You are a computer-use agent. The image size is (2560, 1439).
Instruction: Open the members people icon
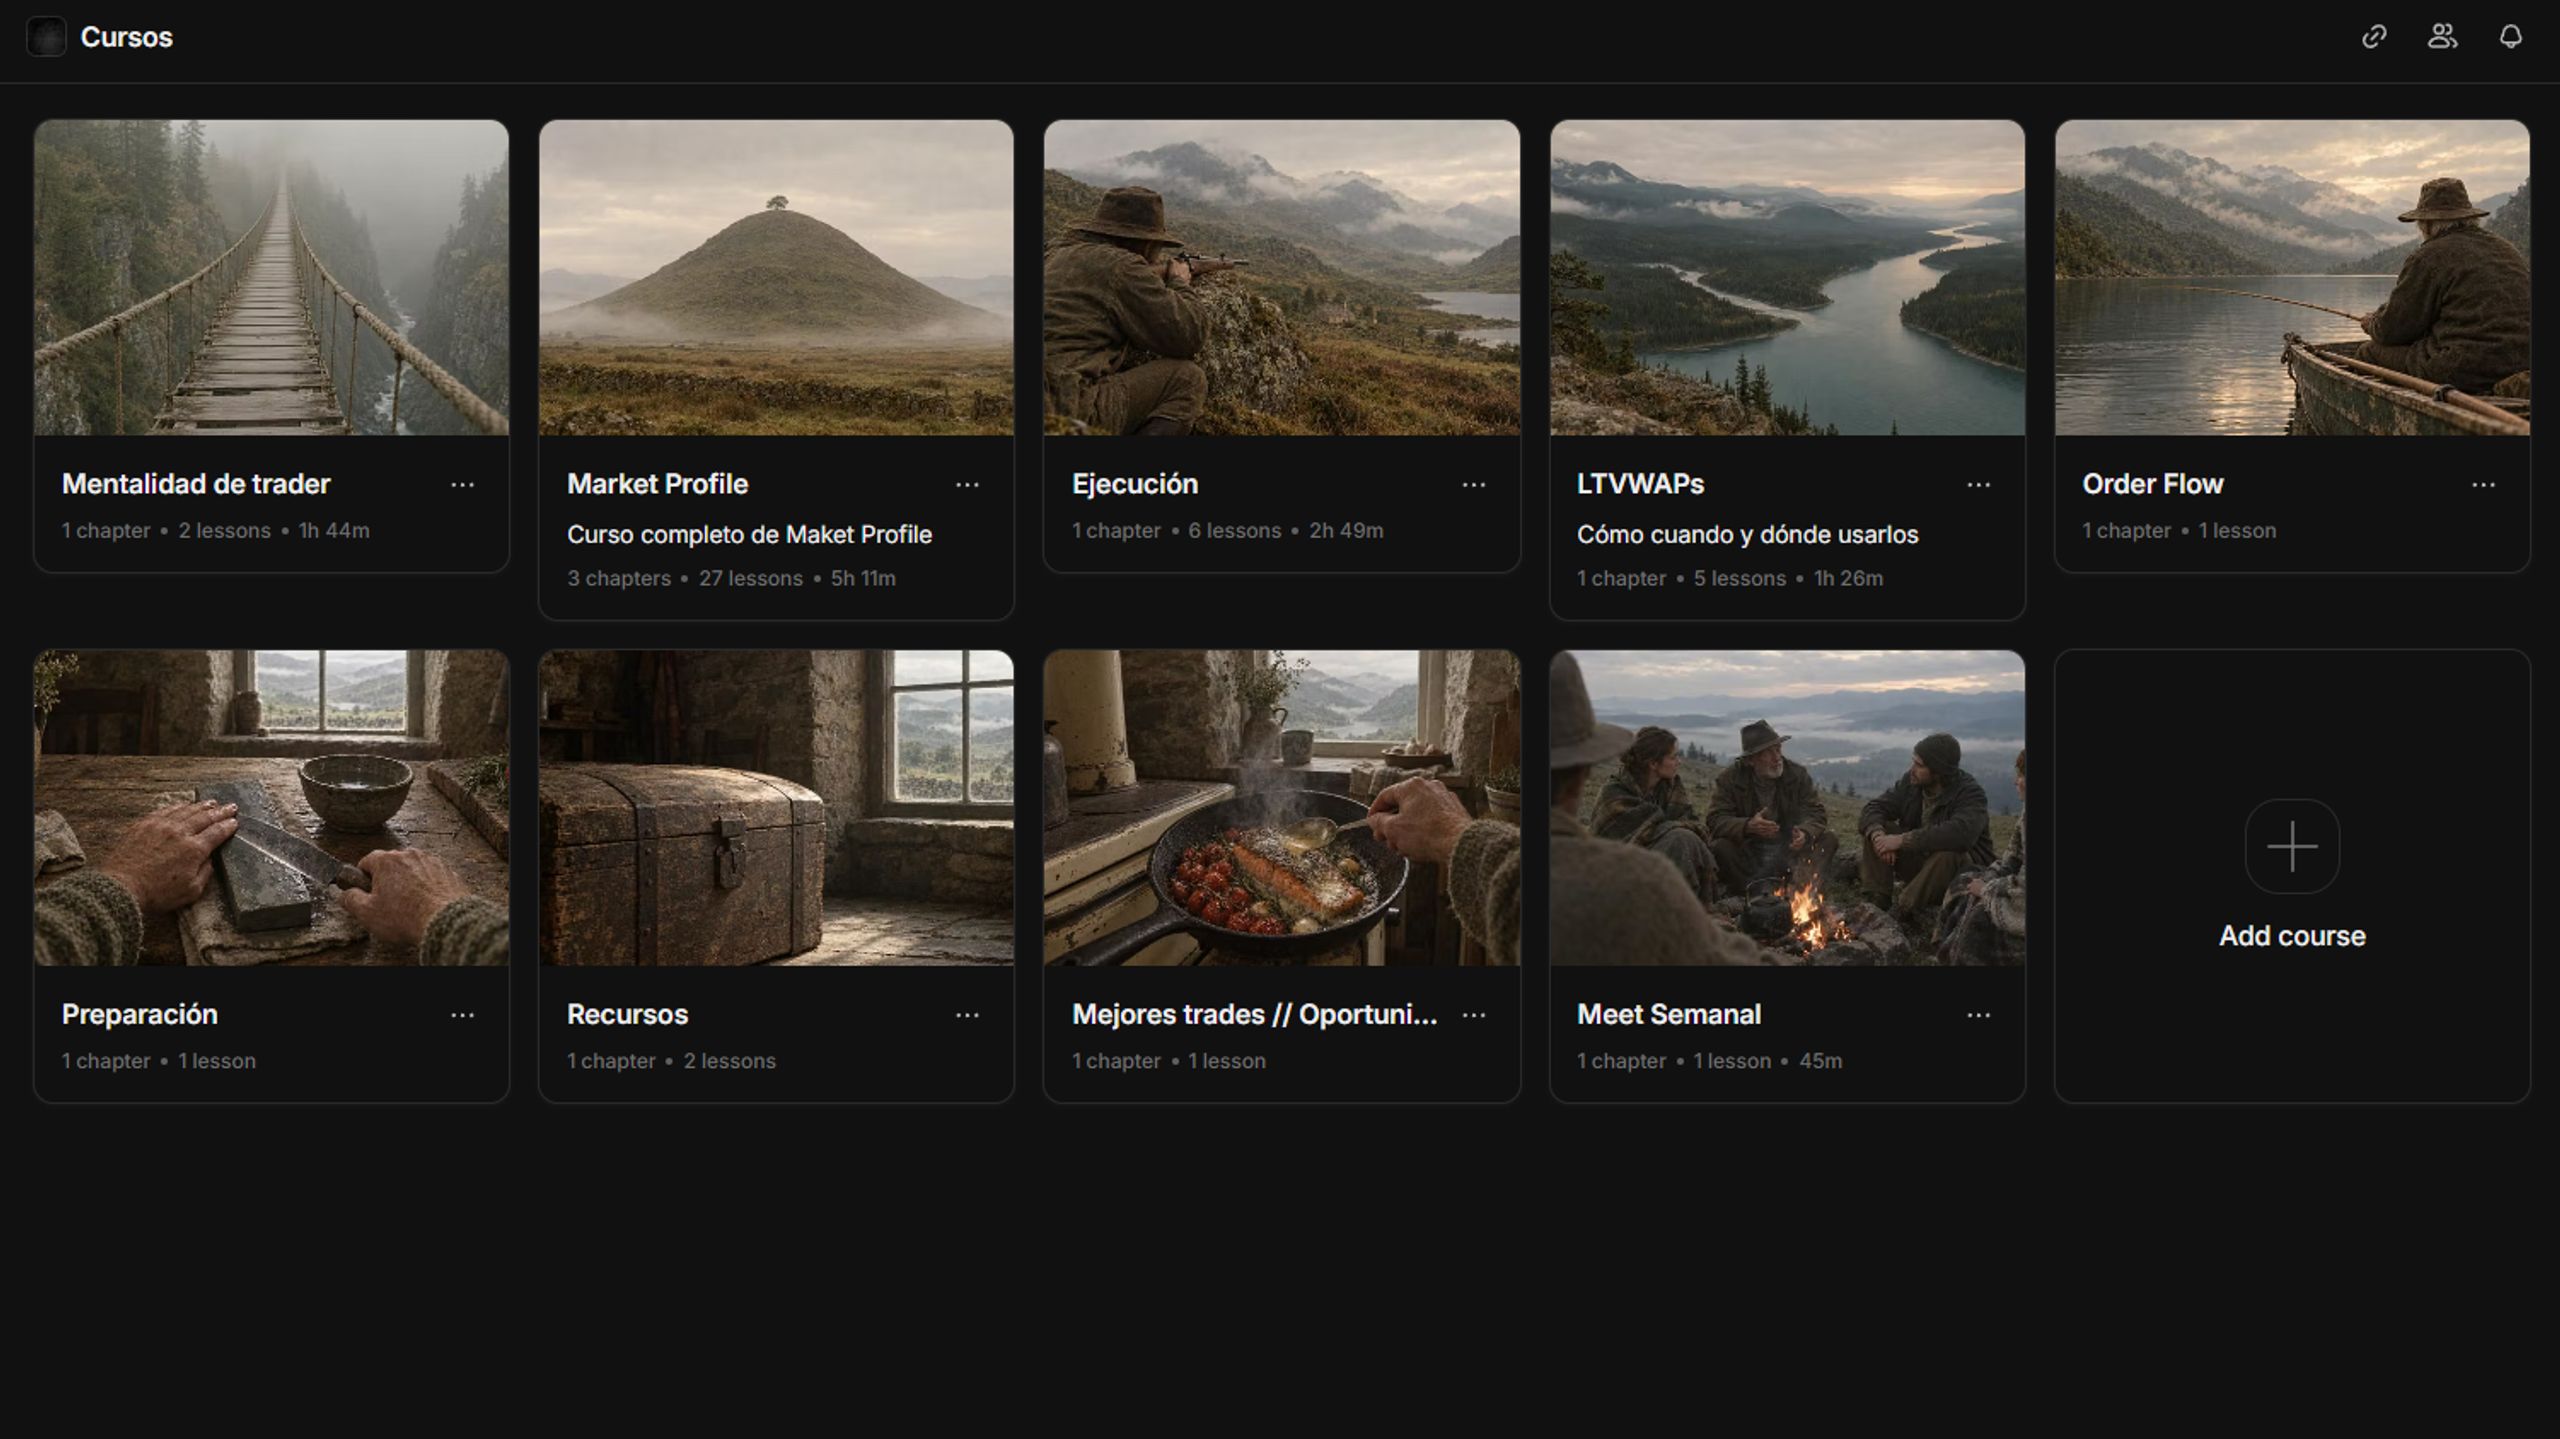2442,37
